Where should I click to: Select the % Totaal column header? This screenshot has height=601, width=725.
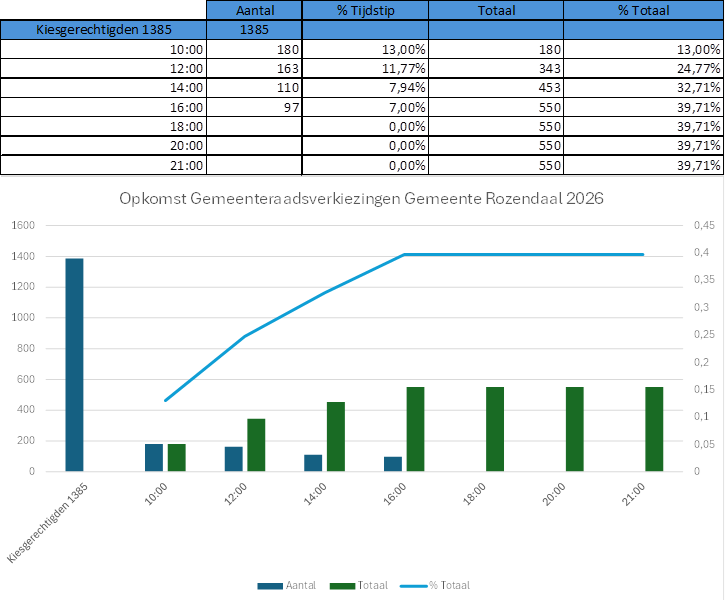(643, 10)
